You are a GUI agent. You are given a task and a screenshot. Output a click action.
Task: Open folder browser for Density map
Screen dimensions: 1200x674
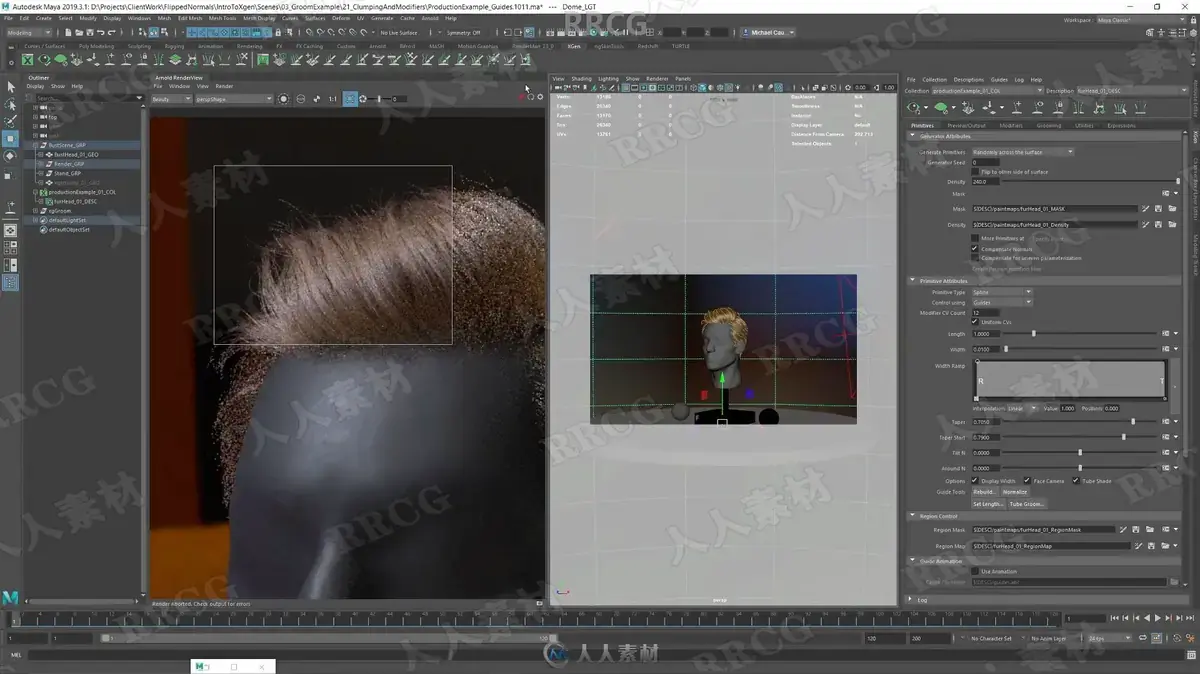pyautogui.click(x=1172, y=225)
